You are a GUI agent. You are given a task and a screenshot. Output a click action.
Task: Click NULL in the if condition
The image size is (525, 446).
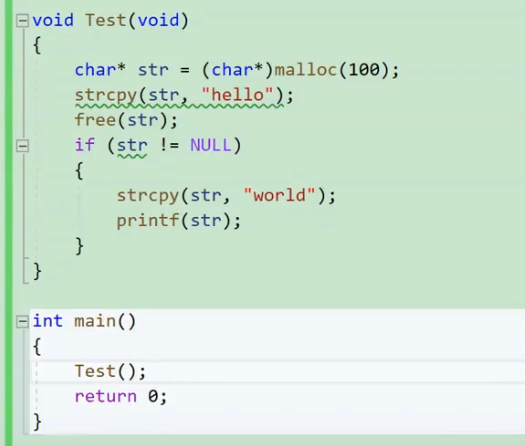211,145
